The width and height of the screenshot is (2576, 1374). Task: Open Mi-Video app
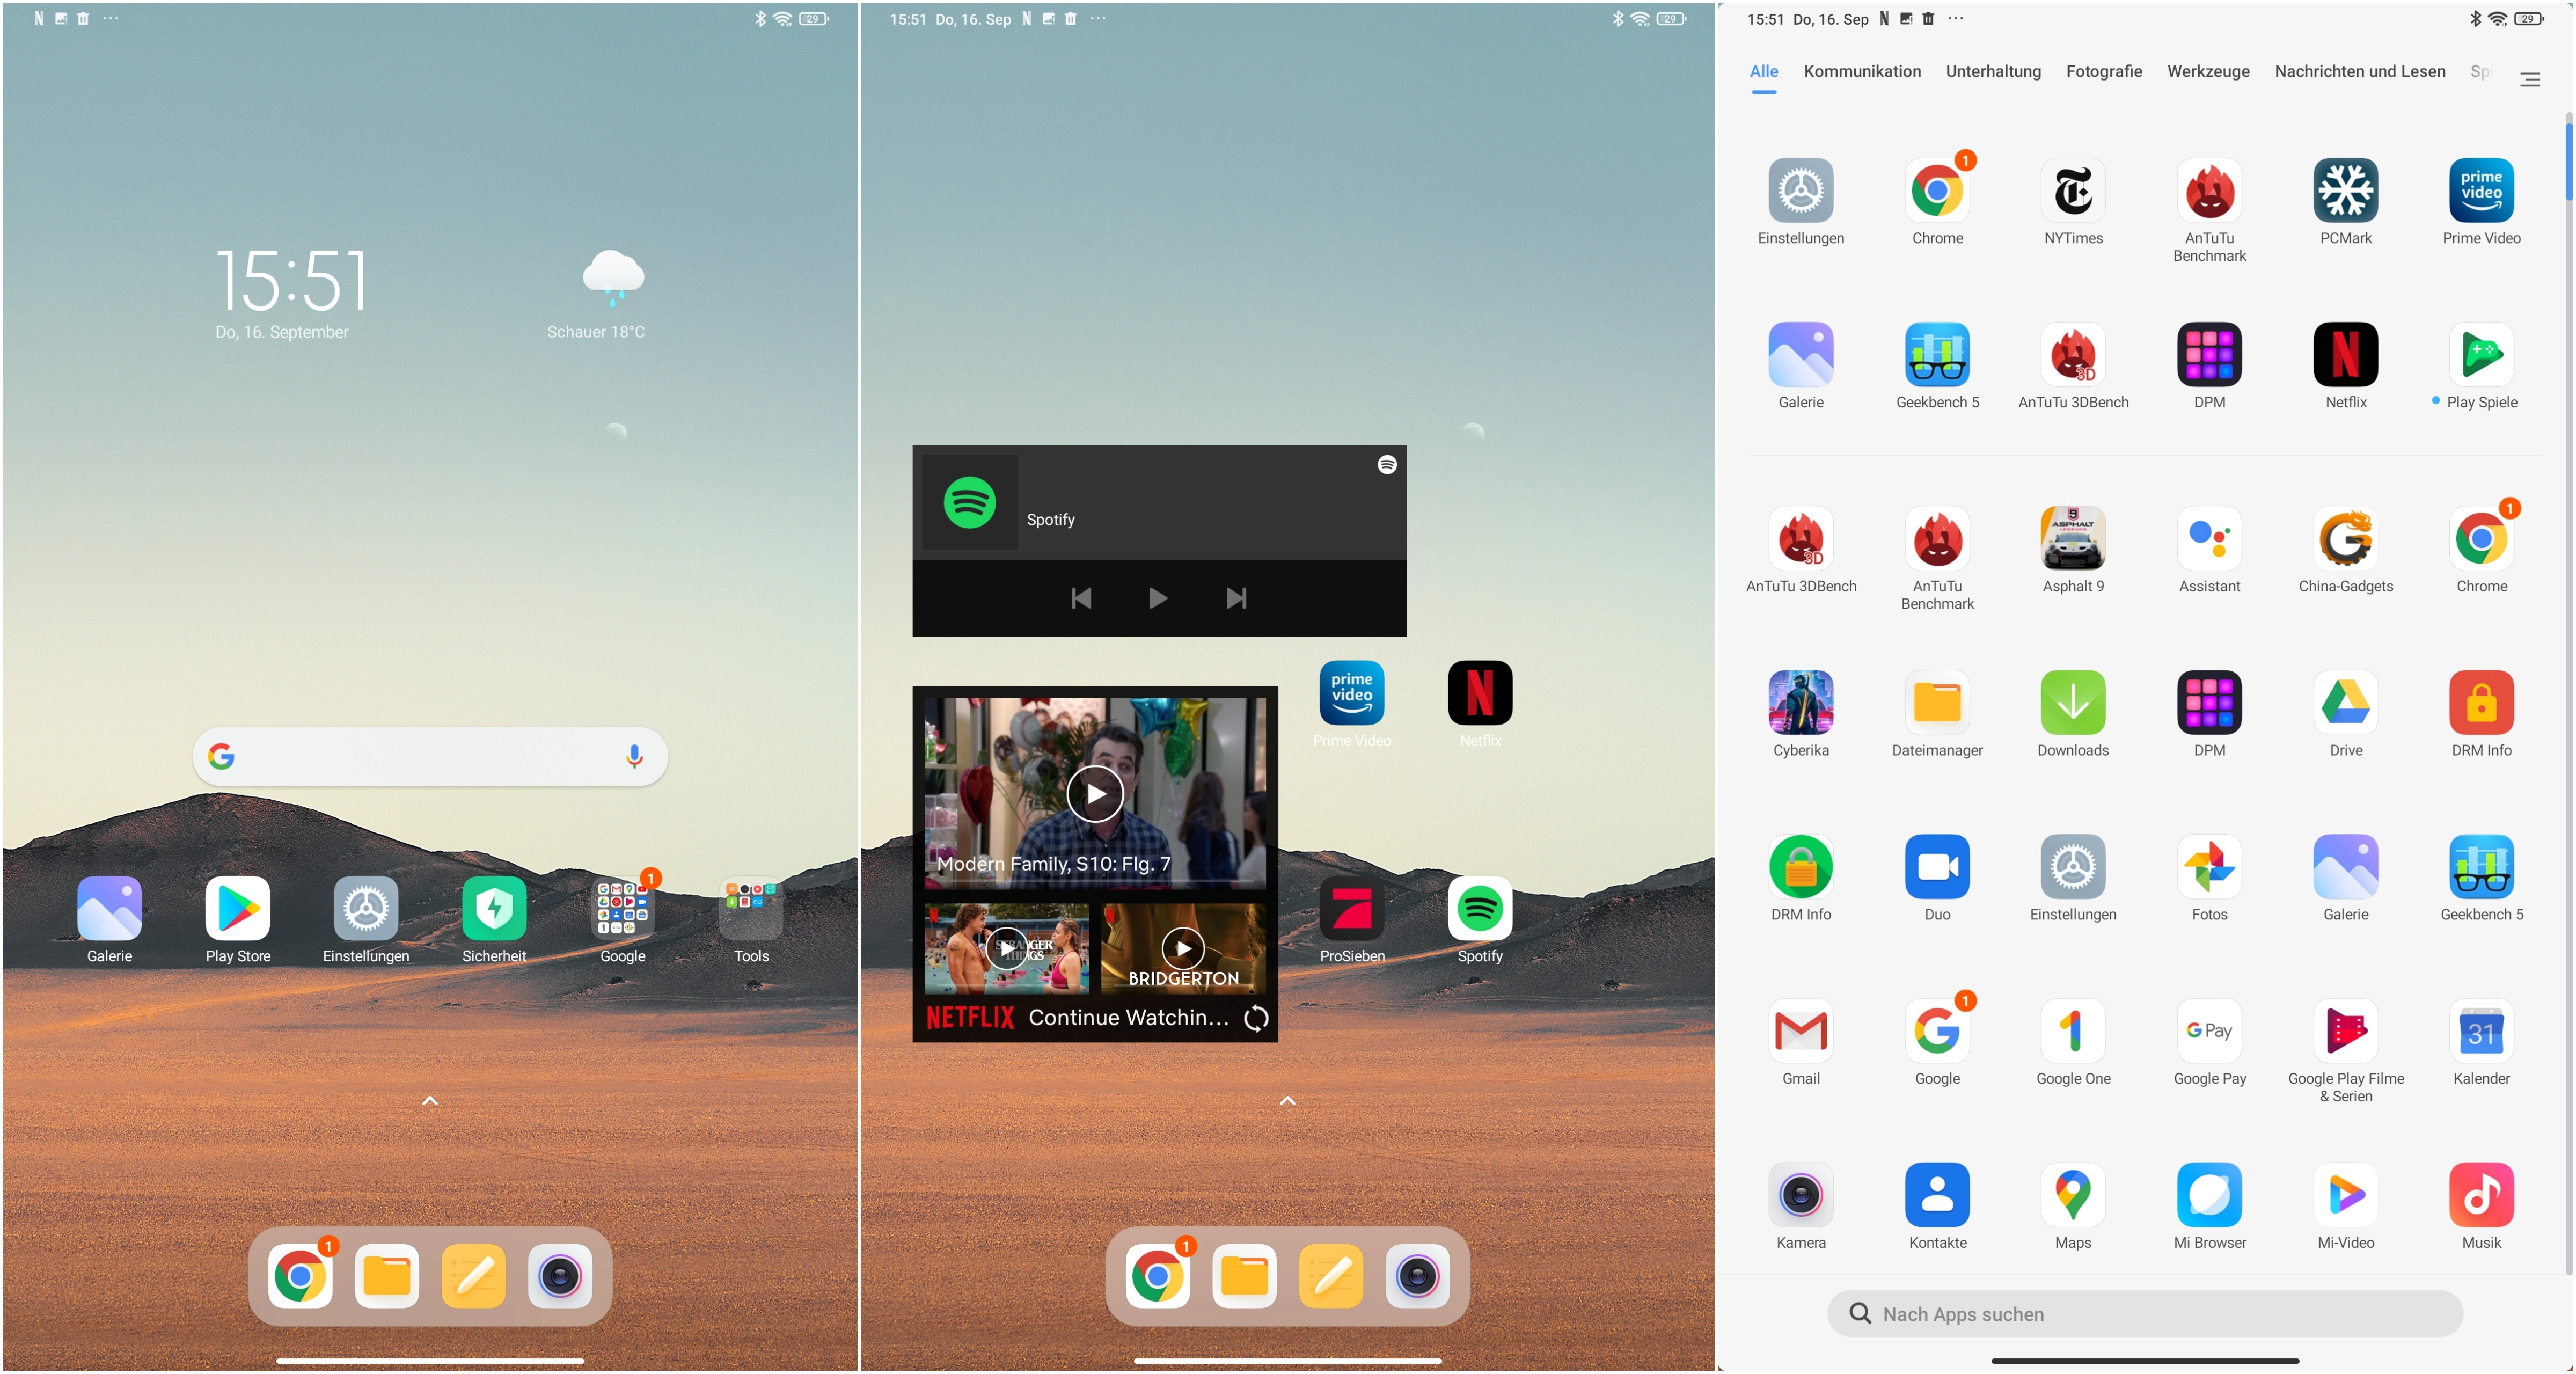click(2345, 1194)
